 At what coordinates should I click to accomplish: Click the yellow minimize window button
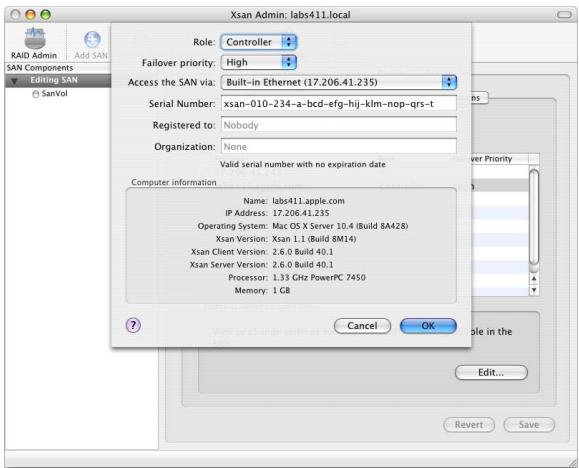(x=30, y=15)
